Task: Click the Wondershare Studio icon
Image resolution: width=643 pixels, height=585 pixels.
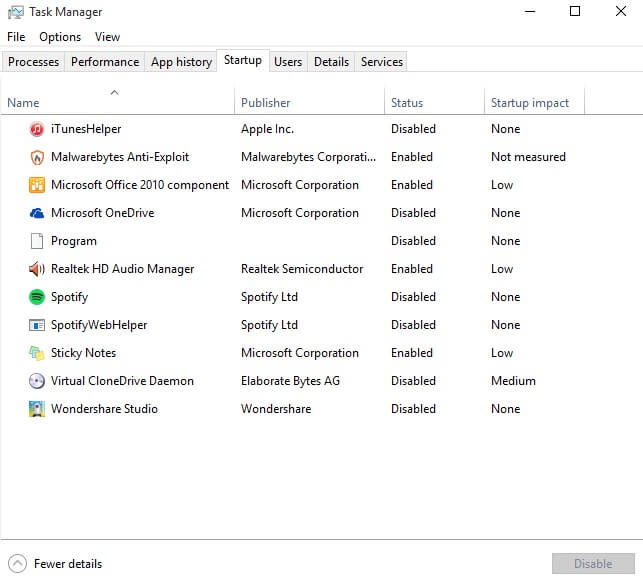Action: pos(36,409)
